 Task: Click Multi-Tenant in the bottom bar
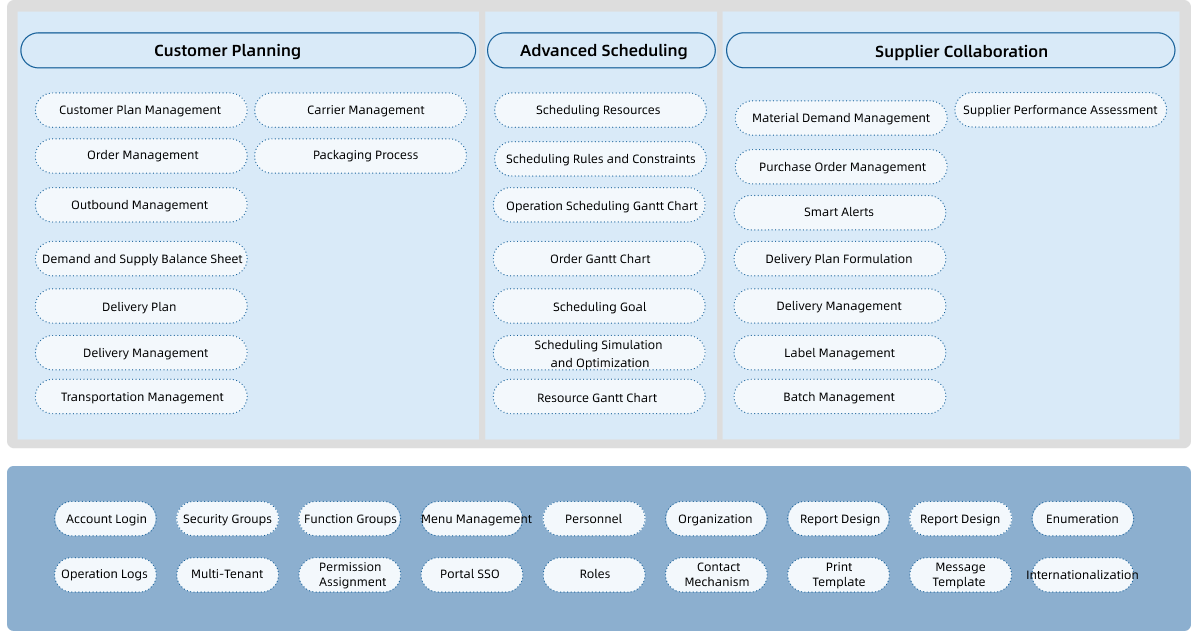tap(227, 574)
